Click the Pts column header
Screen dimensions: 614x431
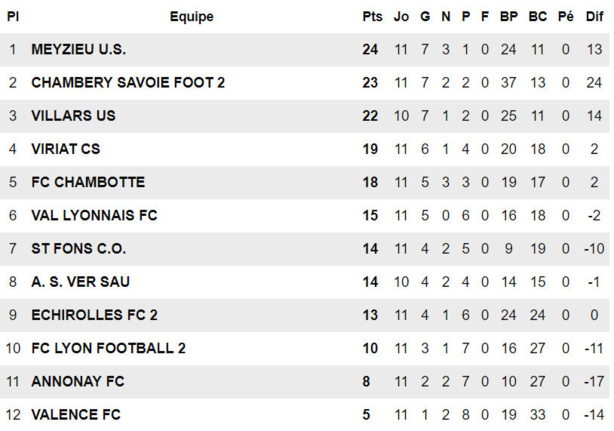372,16
